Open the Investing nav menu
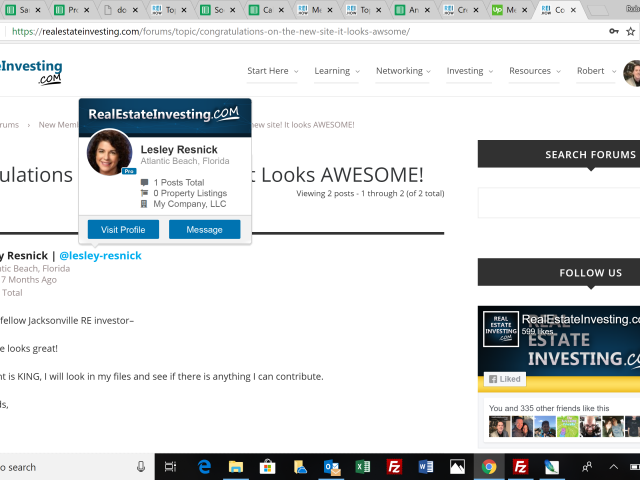 (470, 71)
